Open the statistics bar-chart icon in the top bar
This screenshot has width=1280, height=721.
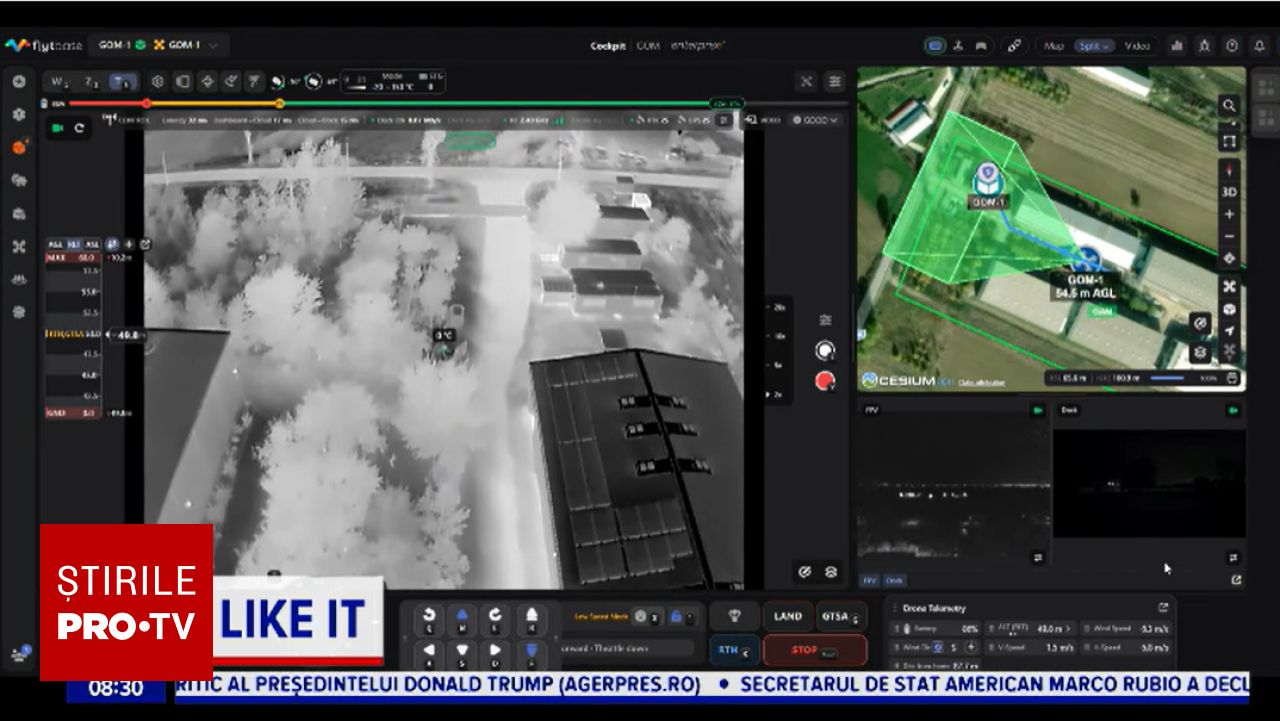pyautogui.click(x=1178, y=46)
